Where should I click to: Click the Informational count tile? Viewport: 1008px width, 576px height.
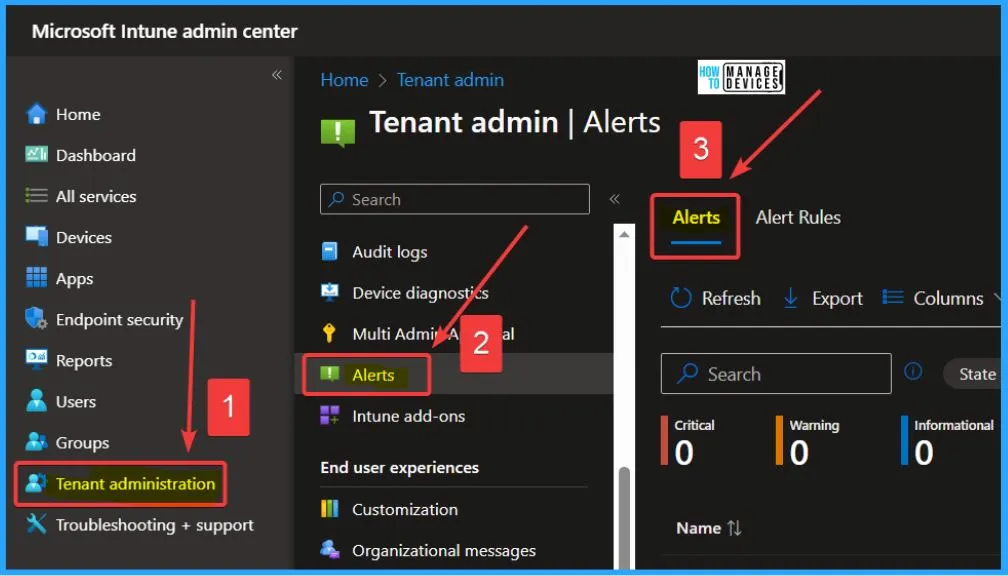click(947, 440)
